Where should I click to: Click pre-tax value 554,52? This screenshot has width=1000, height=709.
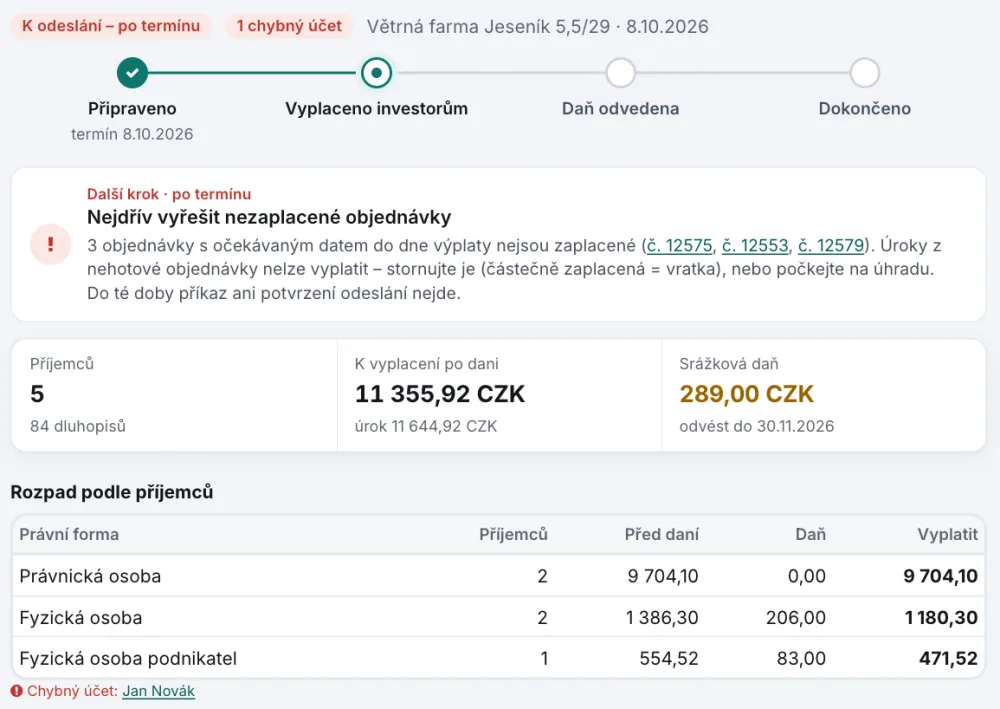pyautogui.click(x=669, y=659)
